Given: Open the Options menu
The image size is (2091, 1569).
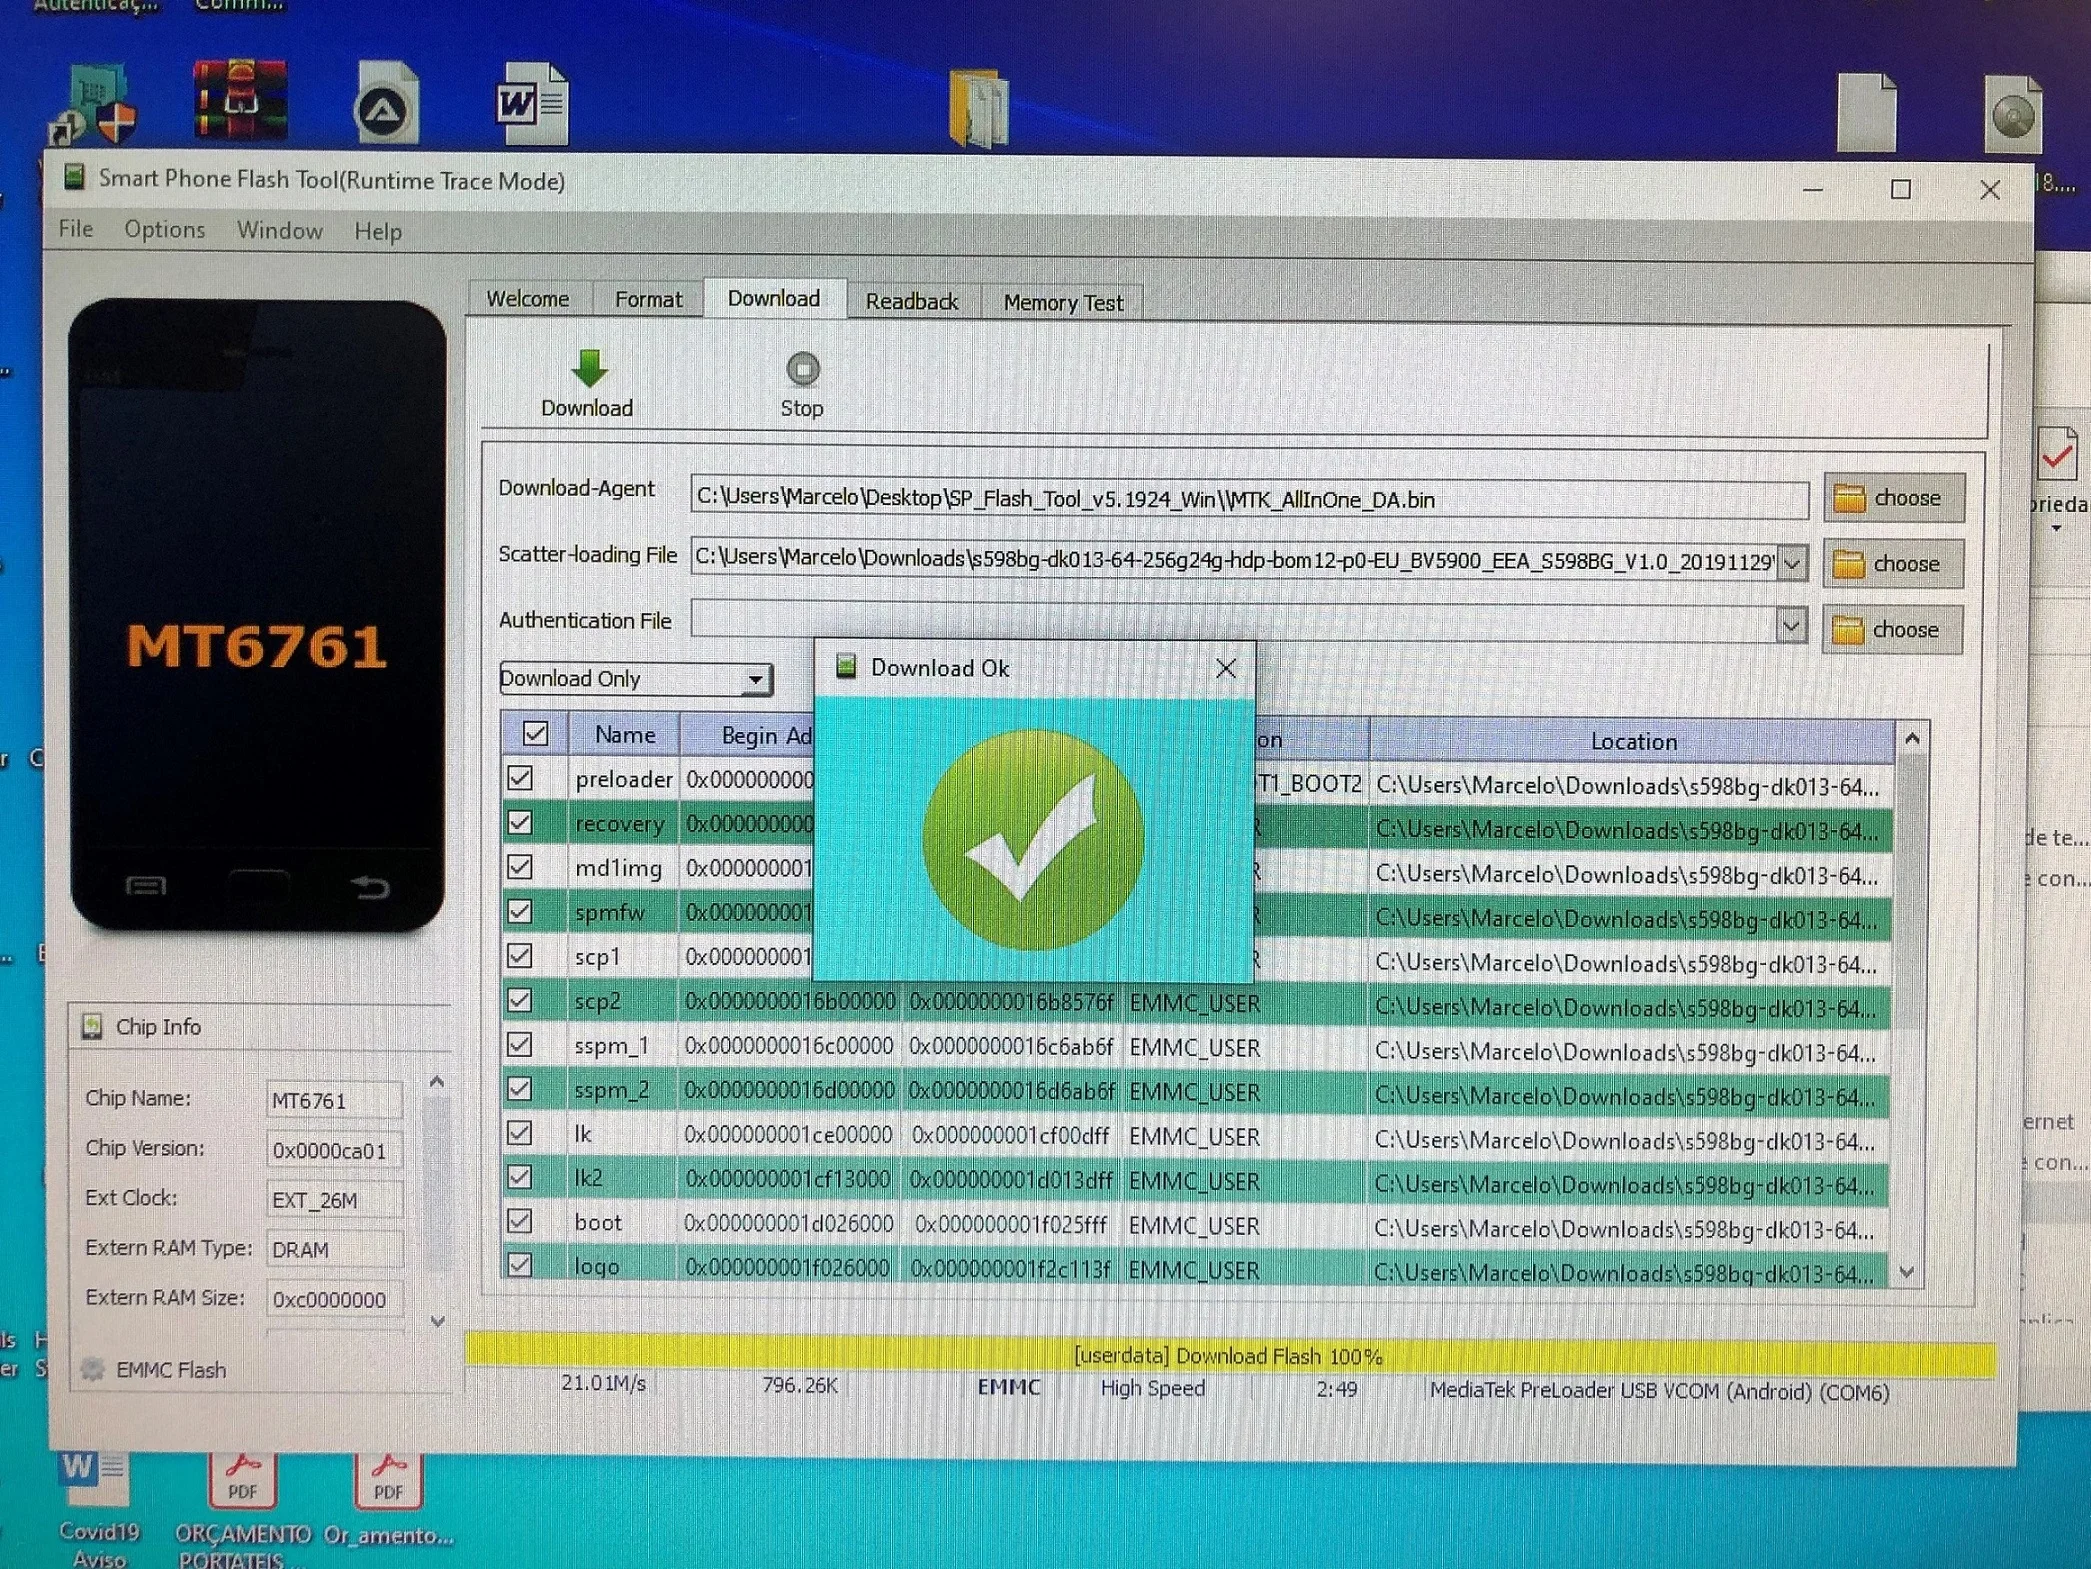Looking at the screenshot, I should (164, 230).
